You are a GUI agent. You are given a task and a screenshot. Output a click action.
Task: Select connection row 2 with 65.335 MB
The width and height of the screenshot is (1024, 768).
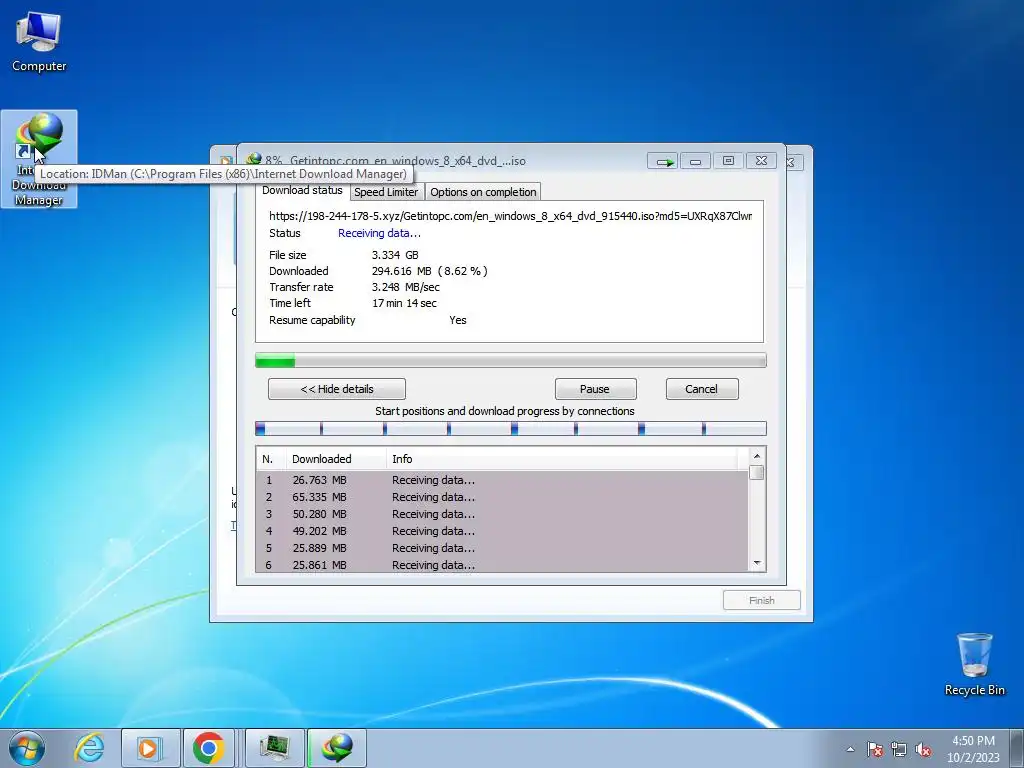point(502,497)
